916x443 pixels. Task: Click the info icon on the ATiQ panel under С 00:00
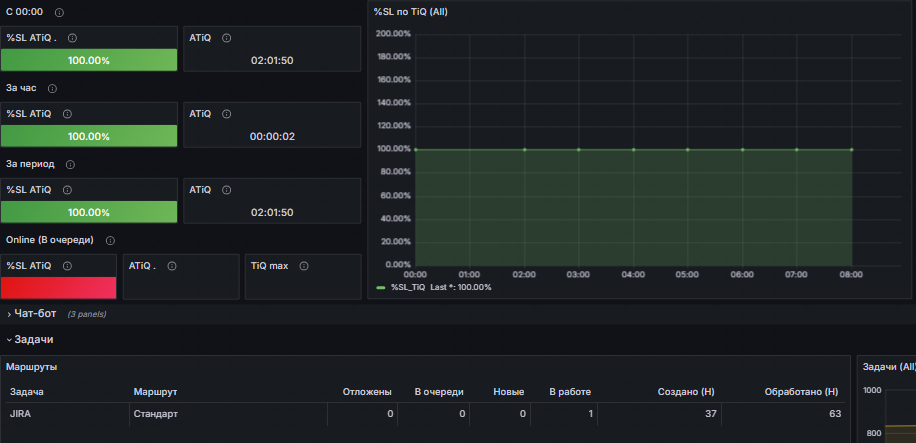click(x=227, y=38)
